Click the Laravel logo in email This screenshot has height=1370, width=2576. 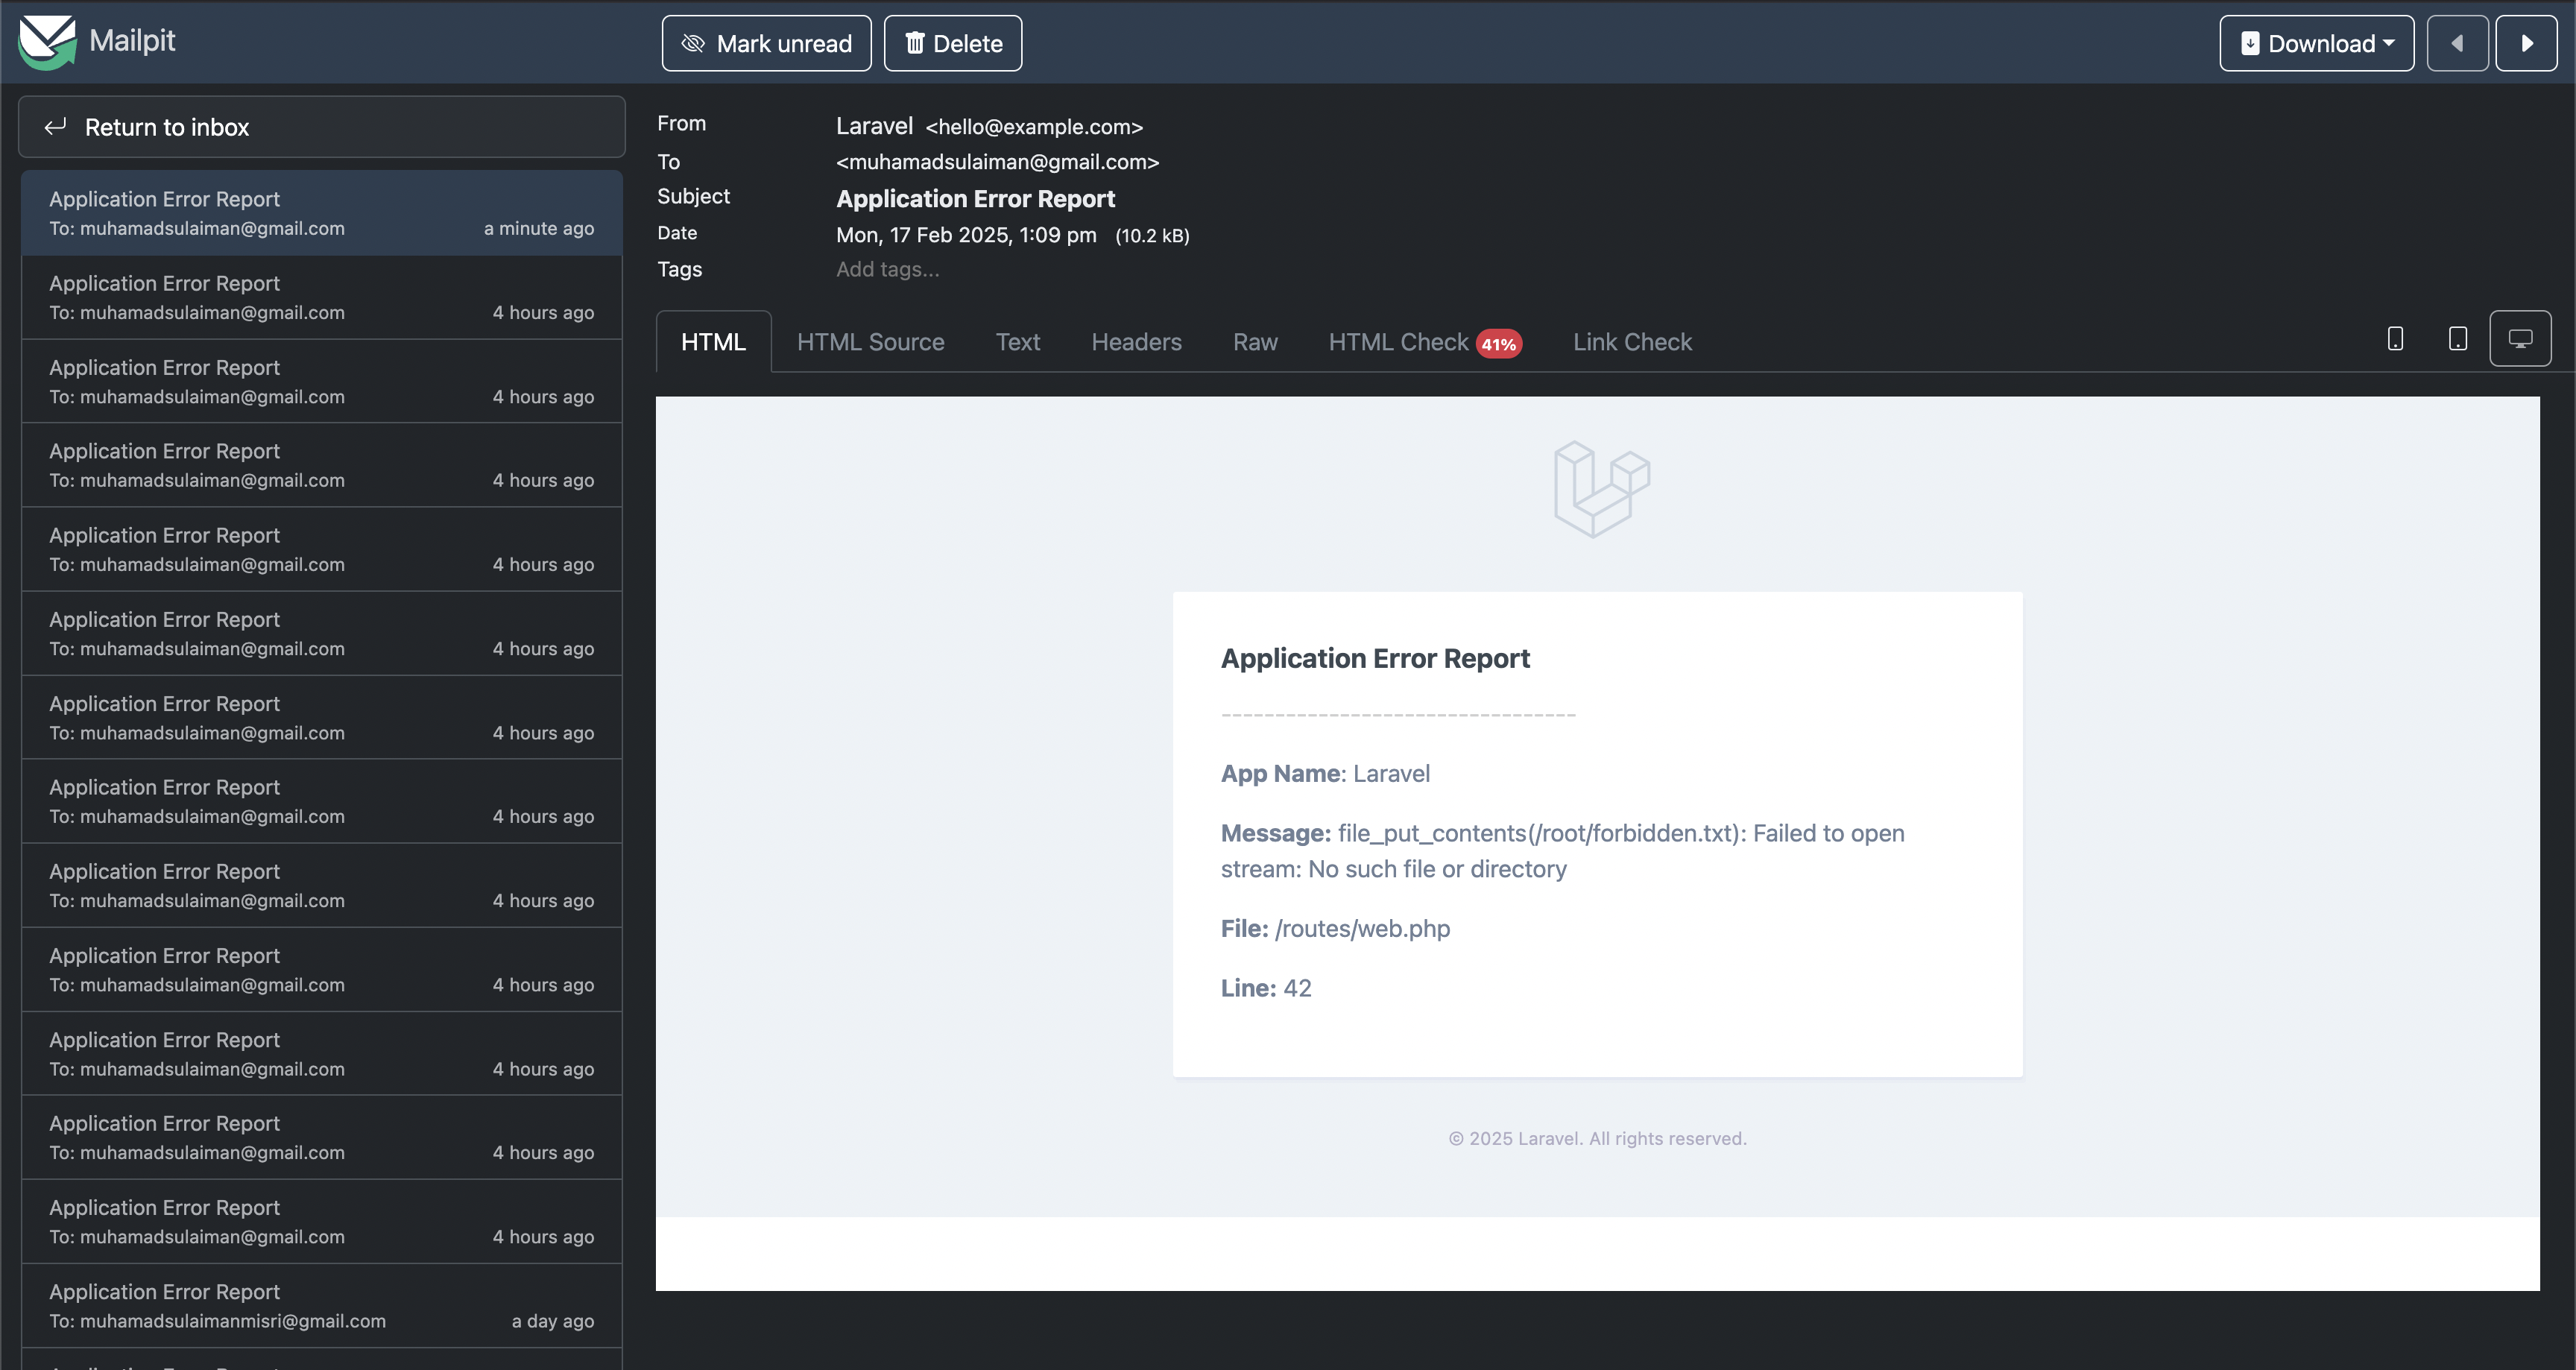pos(1601,489)
